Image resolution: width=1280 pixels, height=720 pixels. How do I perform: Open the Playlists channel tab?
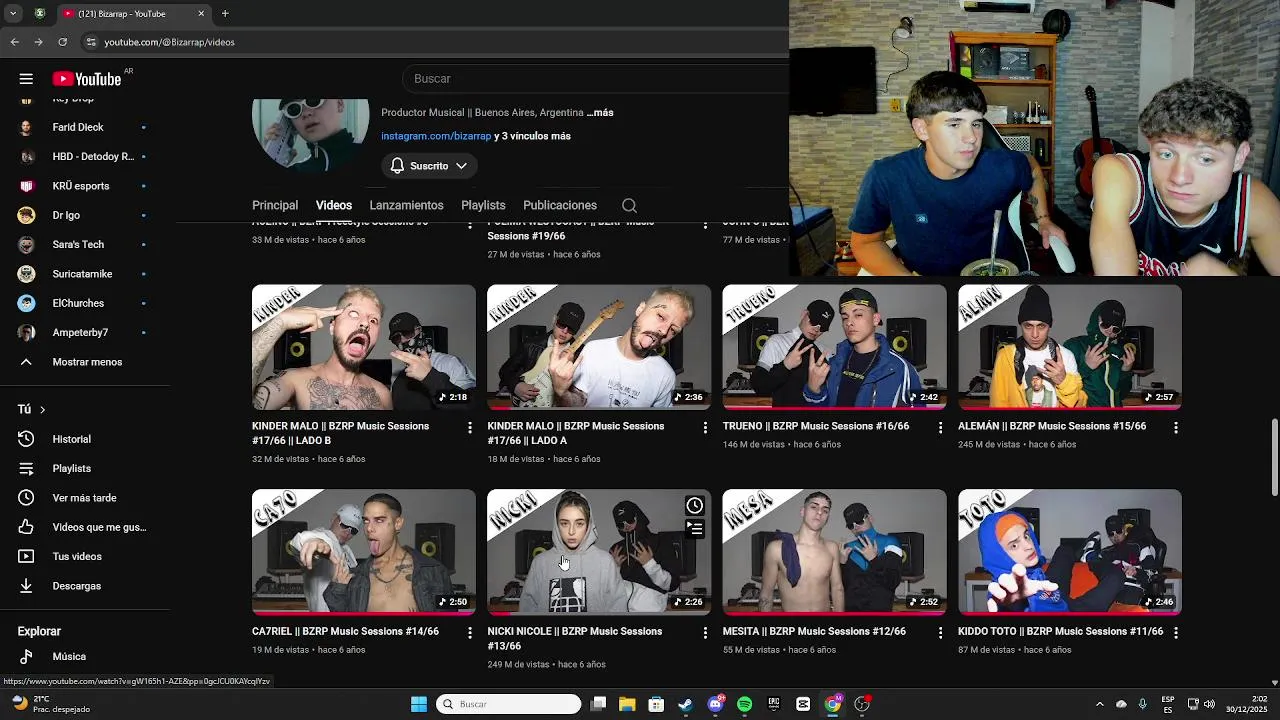(483, 205)
